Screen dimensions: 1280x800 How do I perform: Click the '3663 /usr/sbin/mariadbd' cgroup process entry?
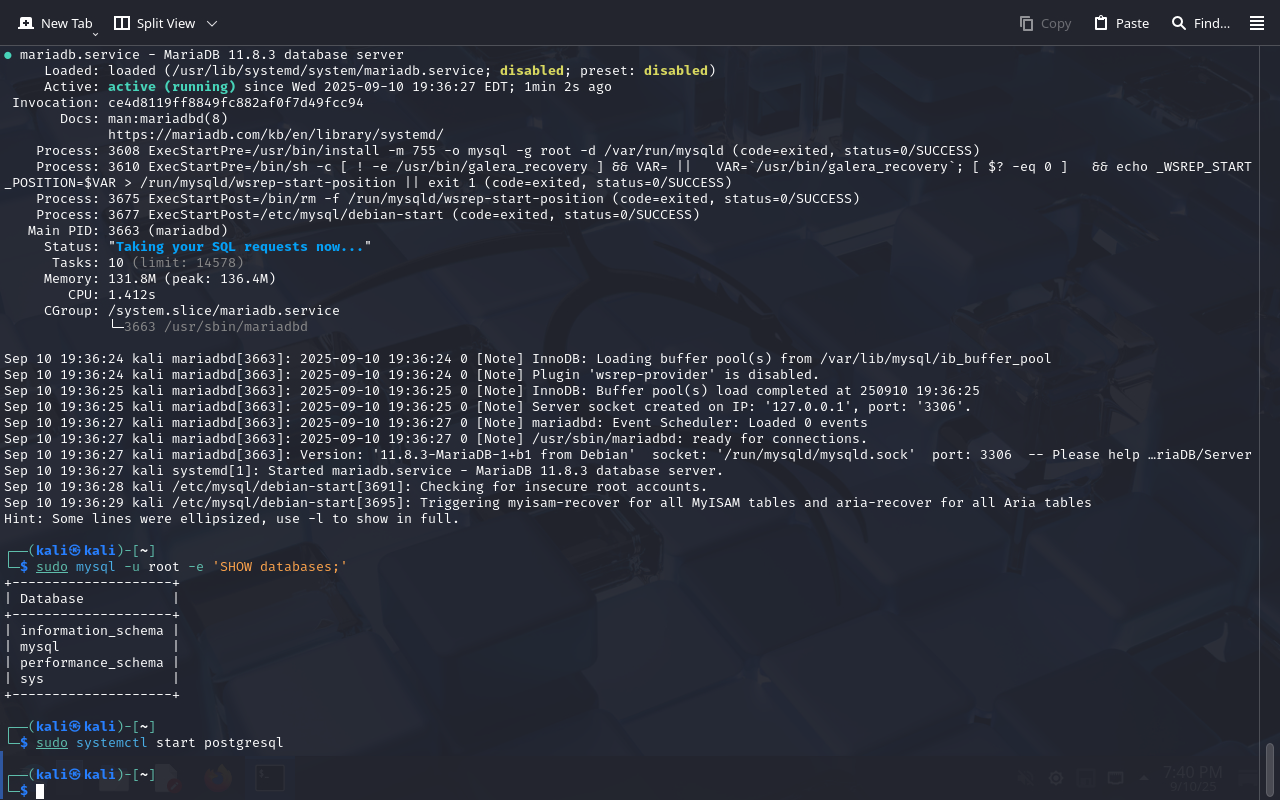216,327
